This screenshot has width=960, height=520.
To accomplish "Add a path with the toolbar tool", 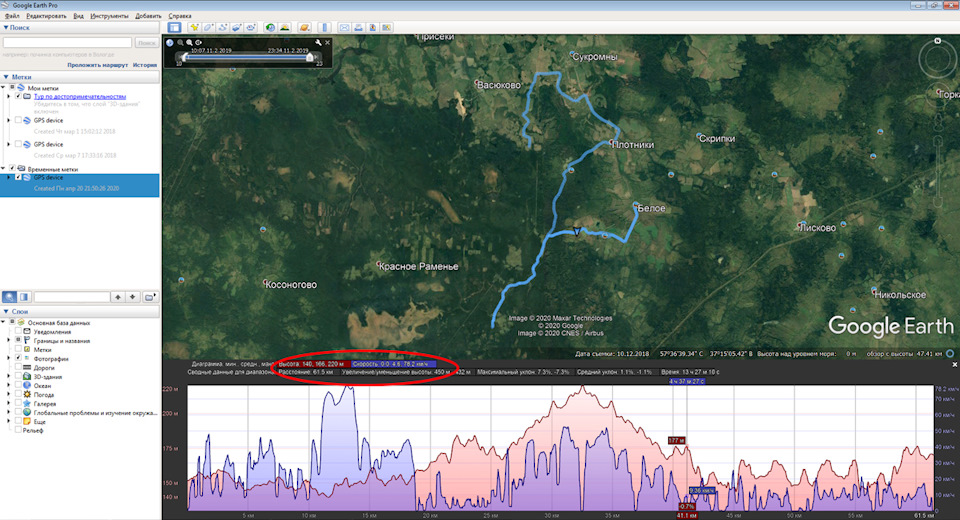I will pyautogui.click(x=222, y=28).
